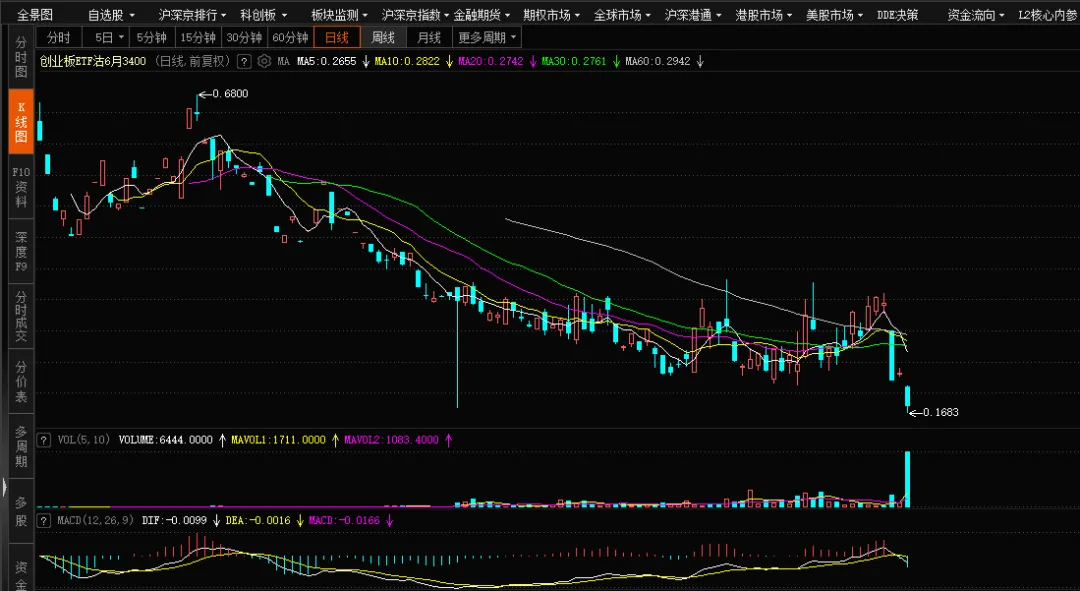The height and width of the screenshot is (591, 1080).
Task: Expand the 金融期货 menu
Action: (x=482, y=14)
